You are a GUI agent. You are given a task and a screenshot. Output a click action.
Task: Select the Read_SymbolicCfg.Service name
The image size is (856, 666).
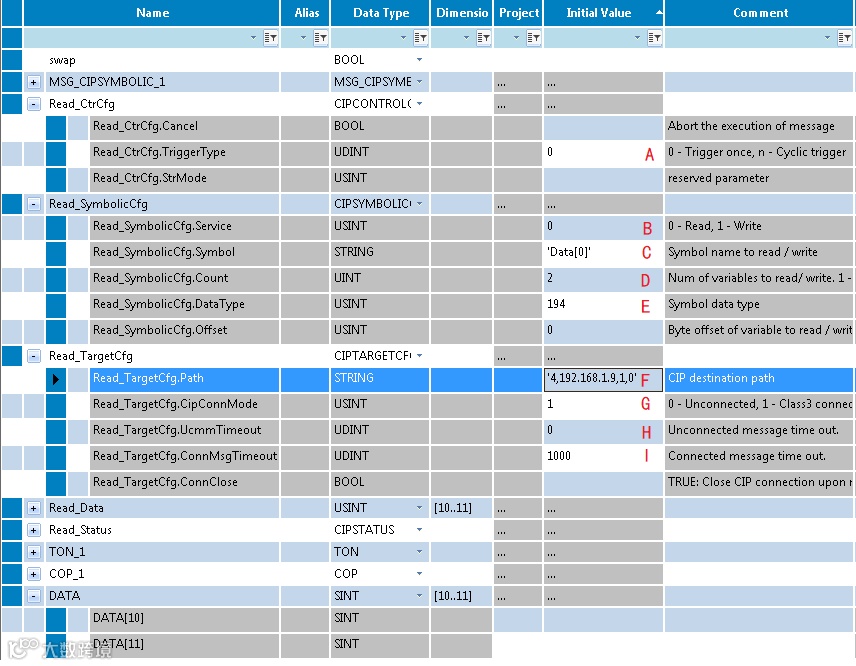162,226
